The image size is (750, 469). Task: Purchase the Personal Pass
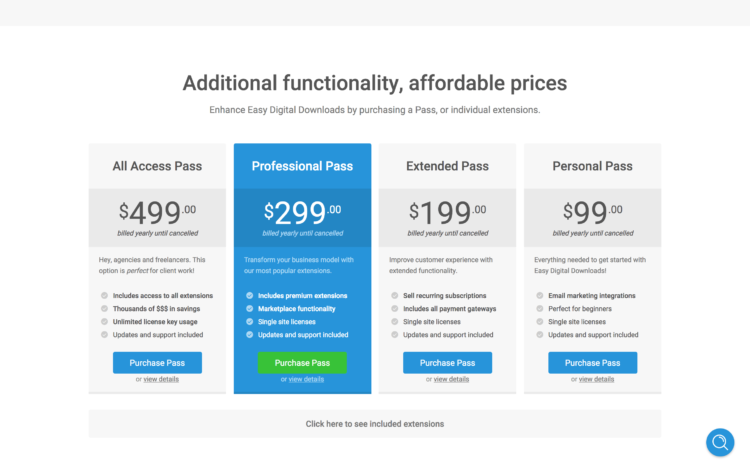[593, 363]
